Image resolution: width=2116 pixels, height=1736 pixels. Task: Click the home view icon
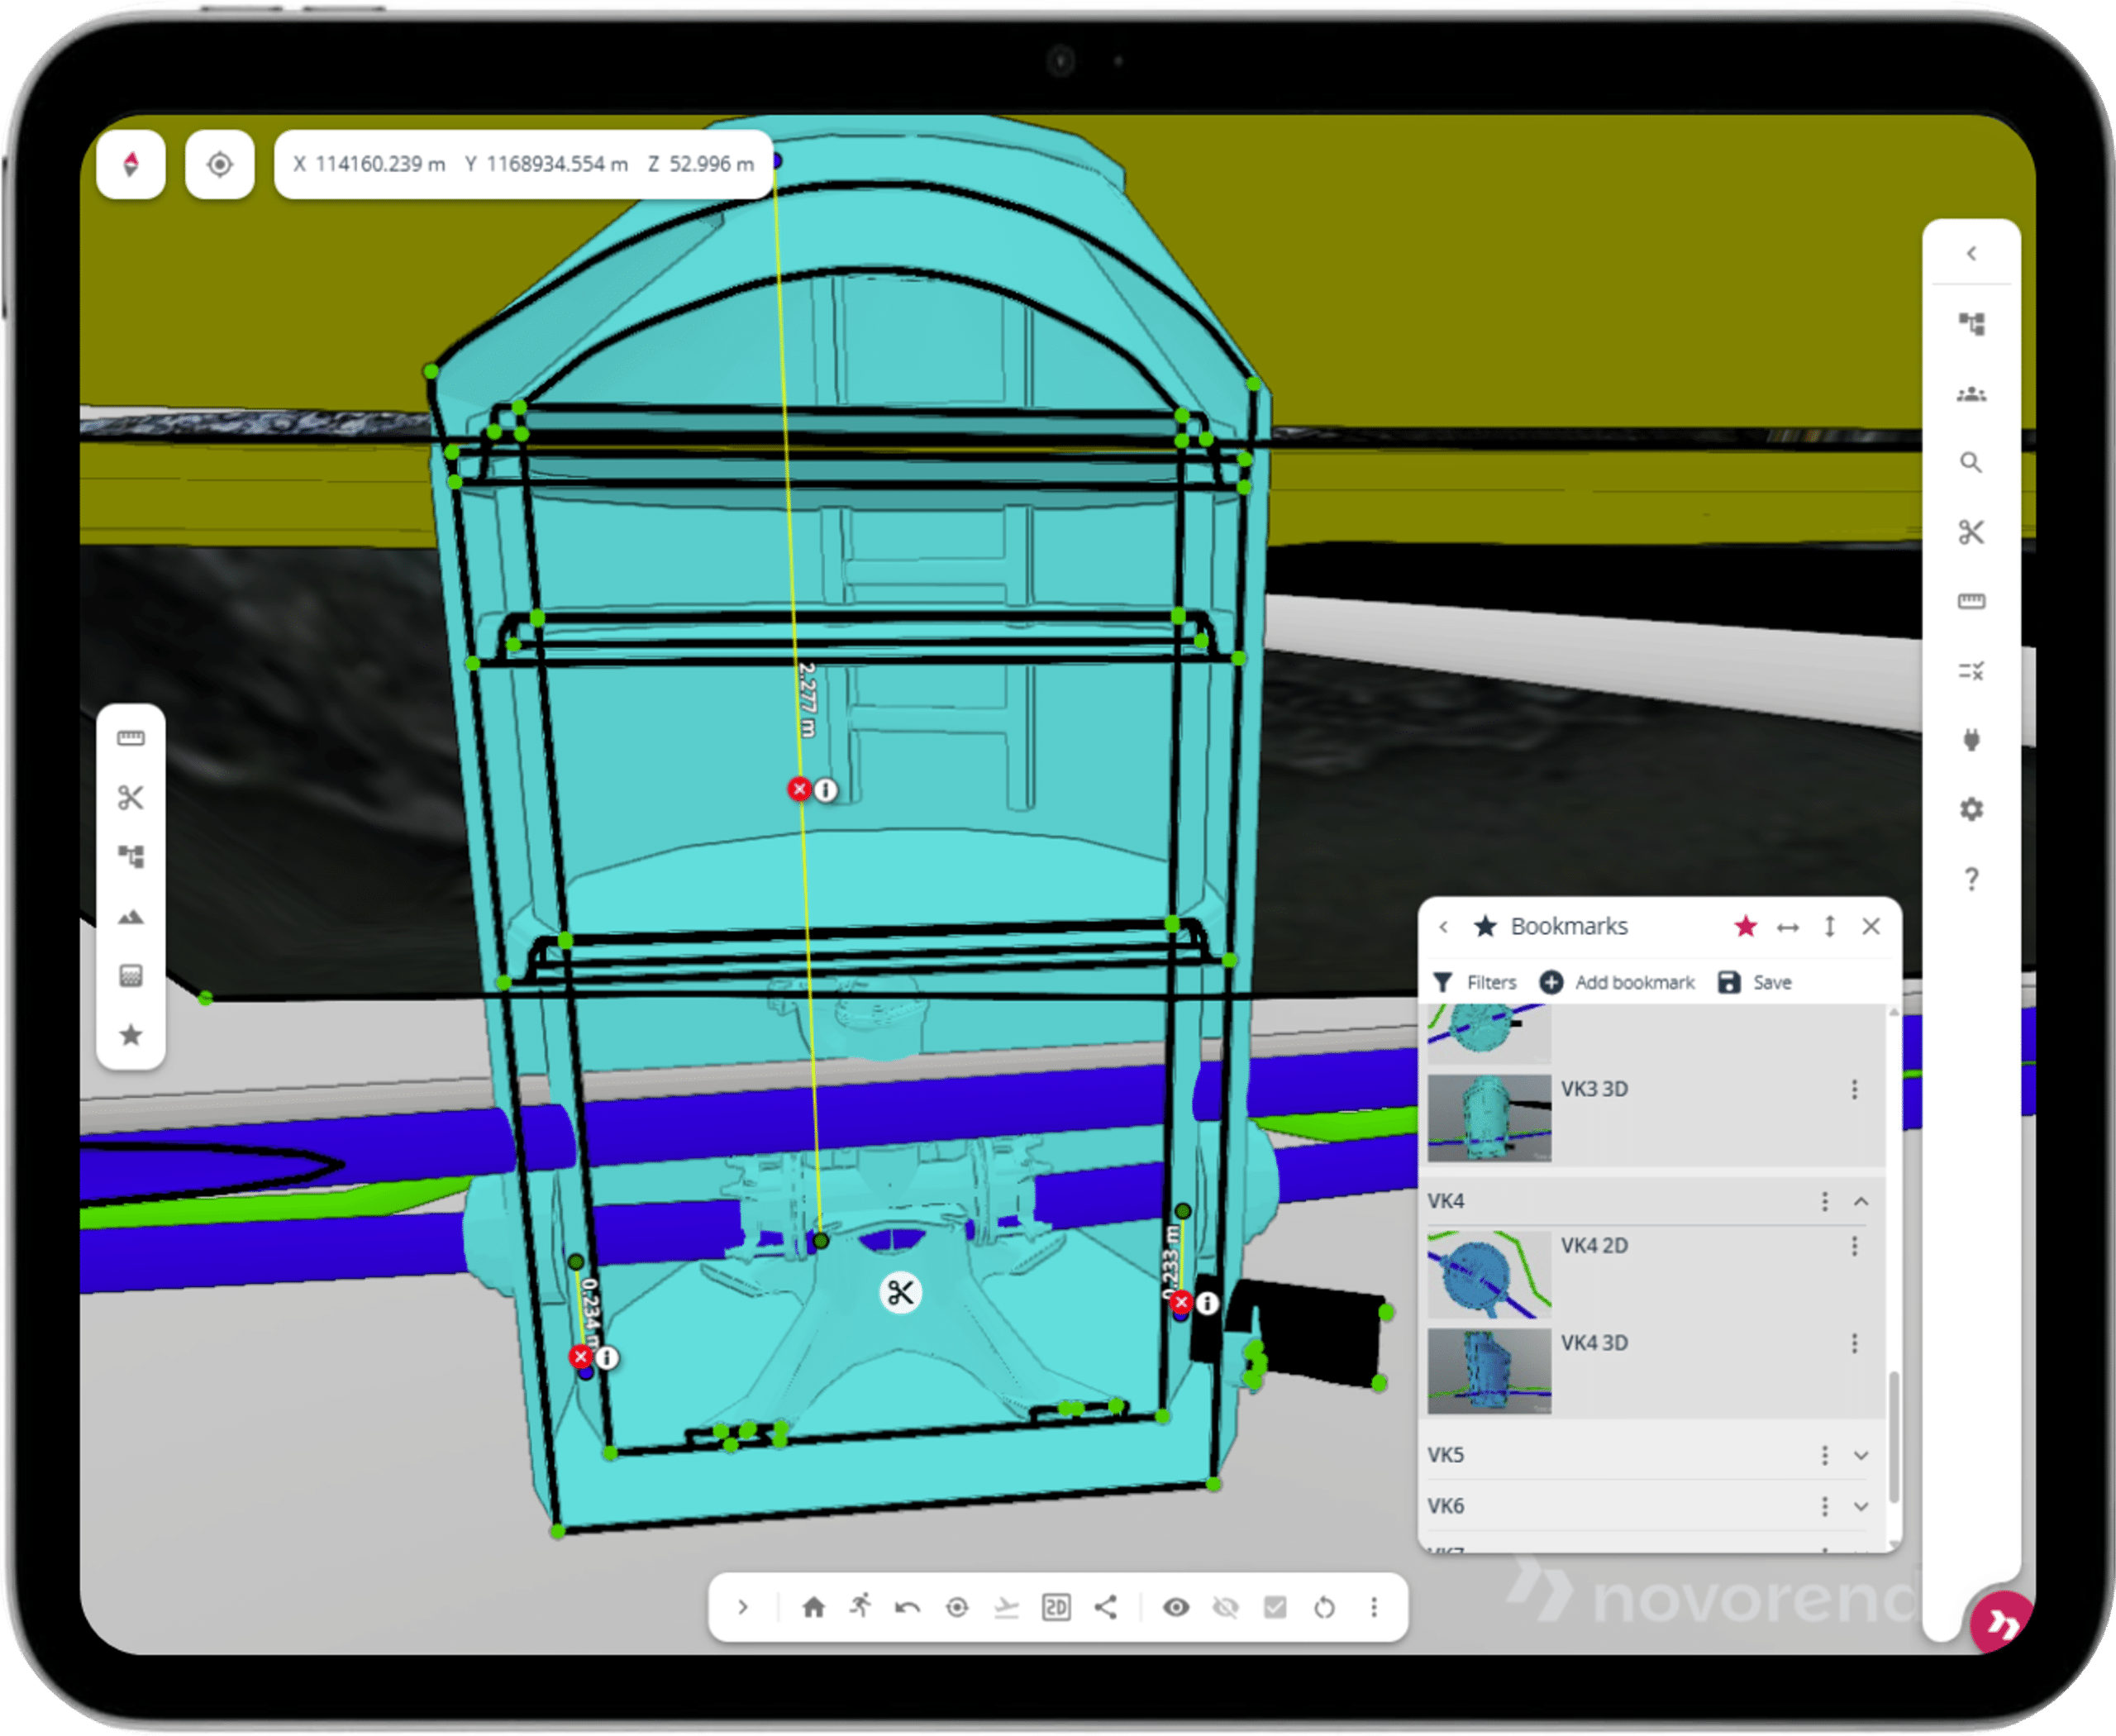(x=813, y=1607)
